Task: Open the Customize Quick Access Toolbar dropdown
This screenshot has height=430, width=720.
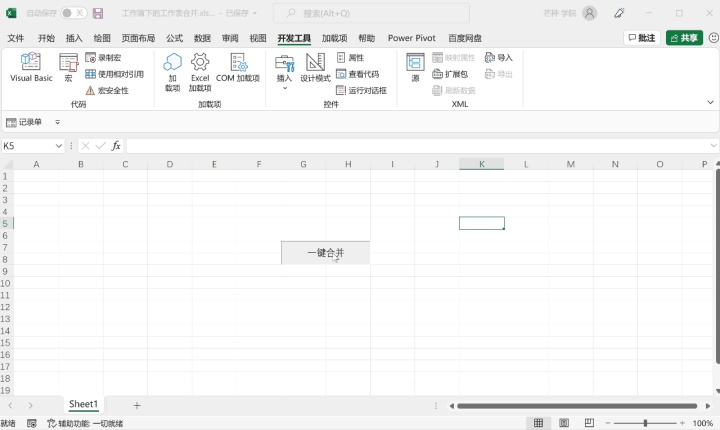Action: click(57, 122)
